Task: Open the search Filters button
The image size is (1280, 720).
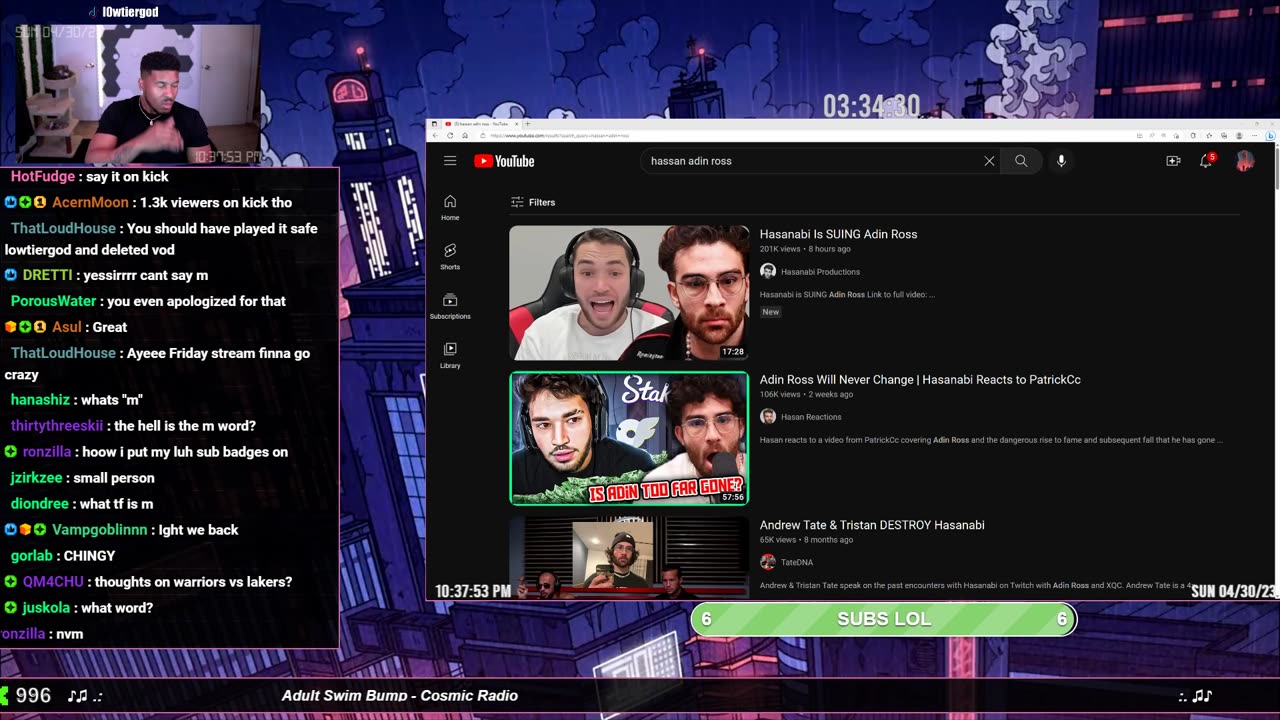Action: [x=533, y=202]
